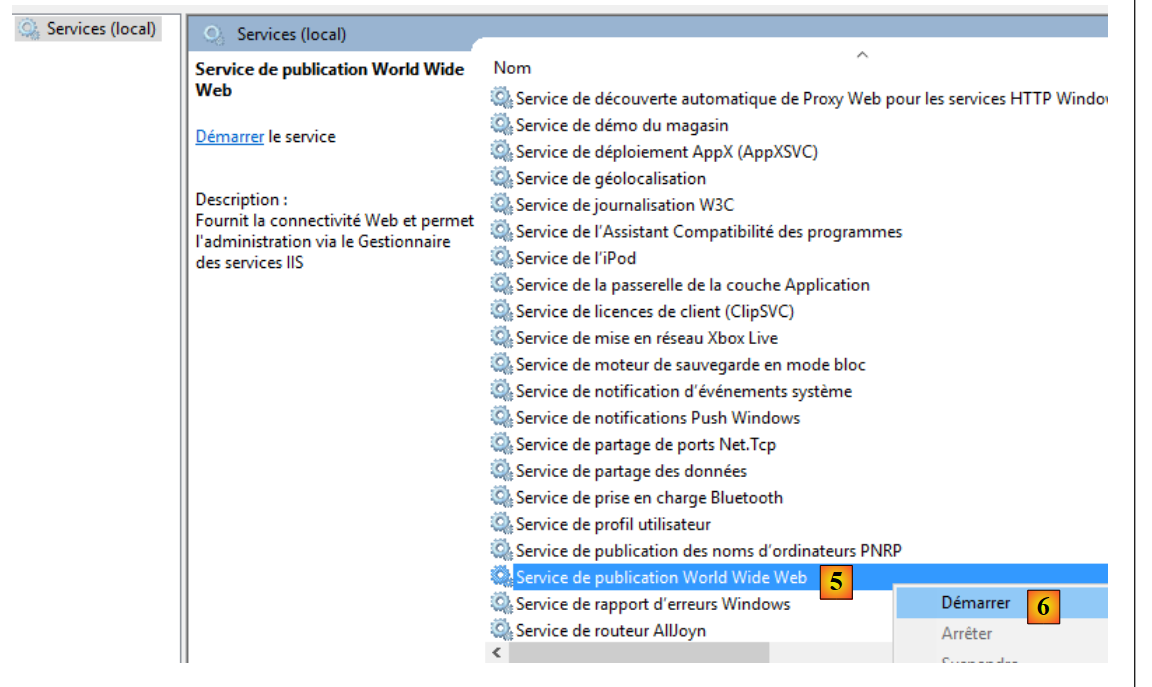Viewport: 1152px width, 687px height.
Task: Click gear icon beside Service de l'iPod
Action: (x=500, y=258)
